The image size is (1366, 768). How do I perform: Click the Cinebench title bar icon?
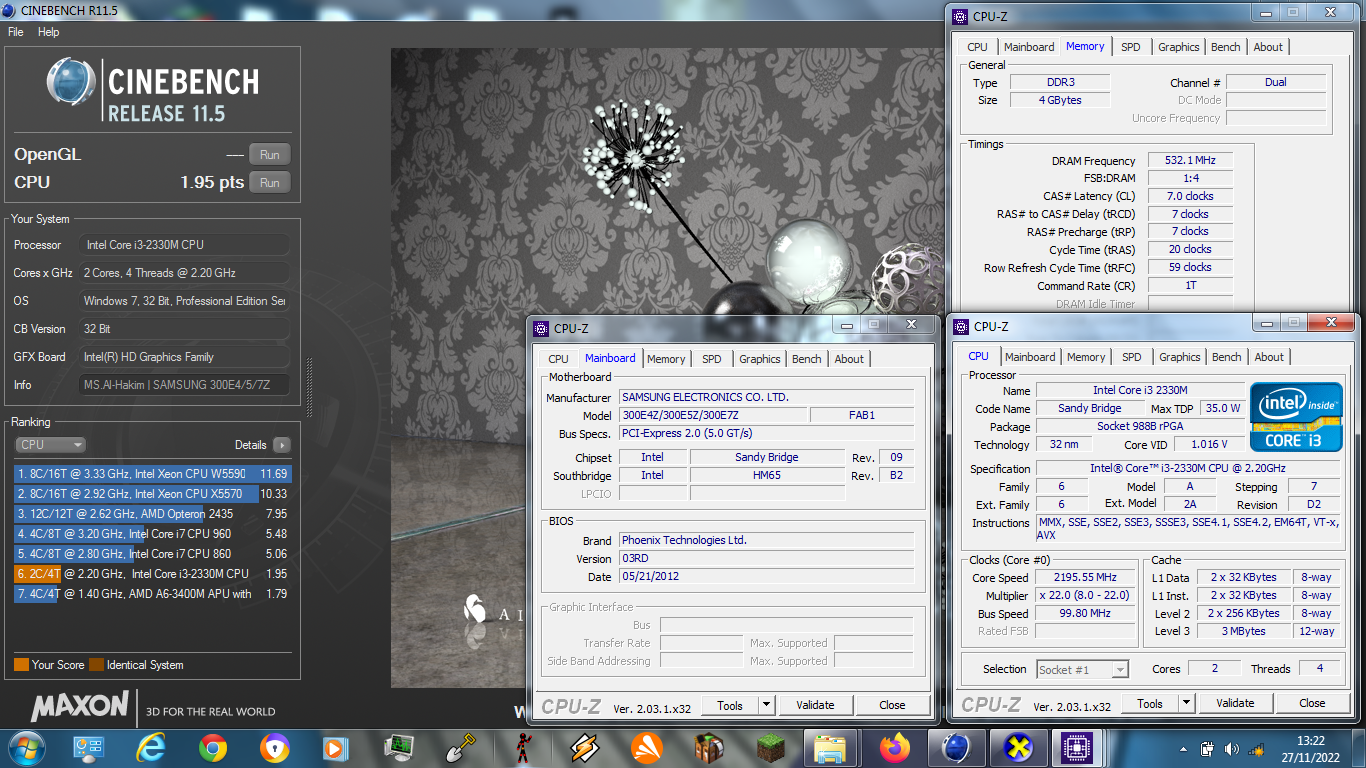[x=10, y=10]
